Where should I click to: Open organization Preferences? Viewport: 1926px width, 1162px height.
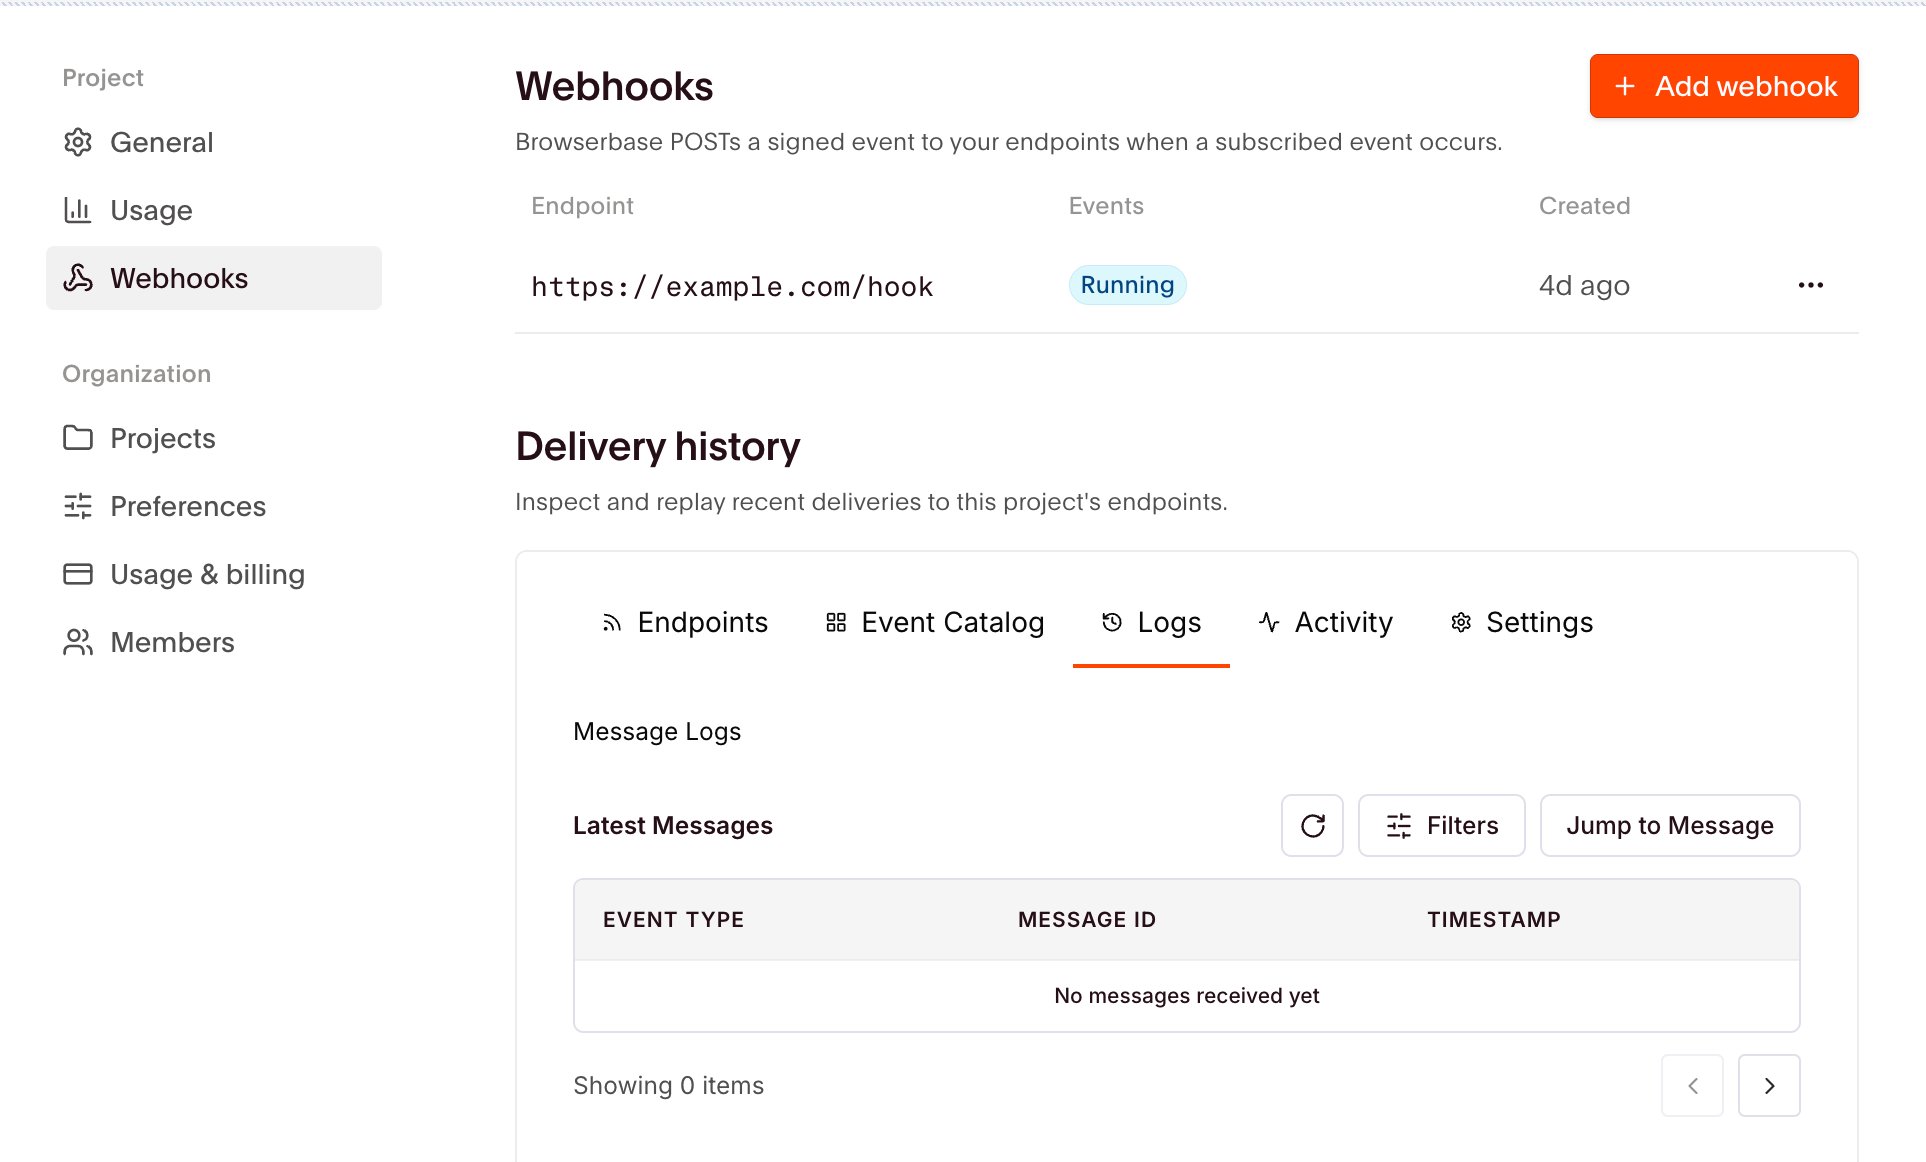pos(214,506)
